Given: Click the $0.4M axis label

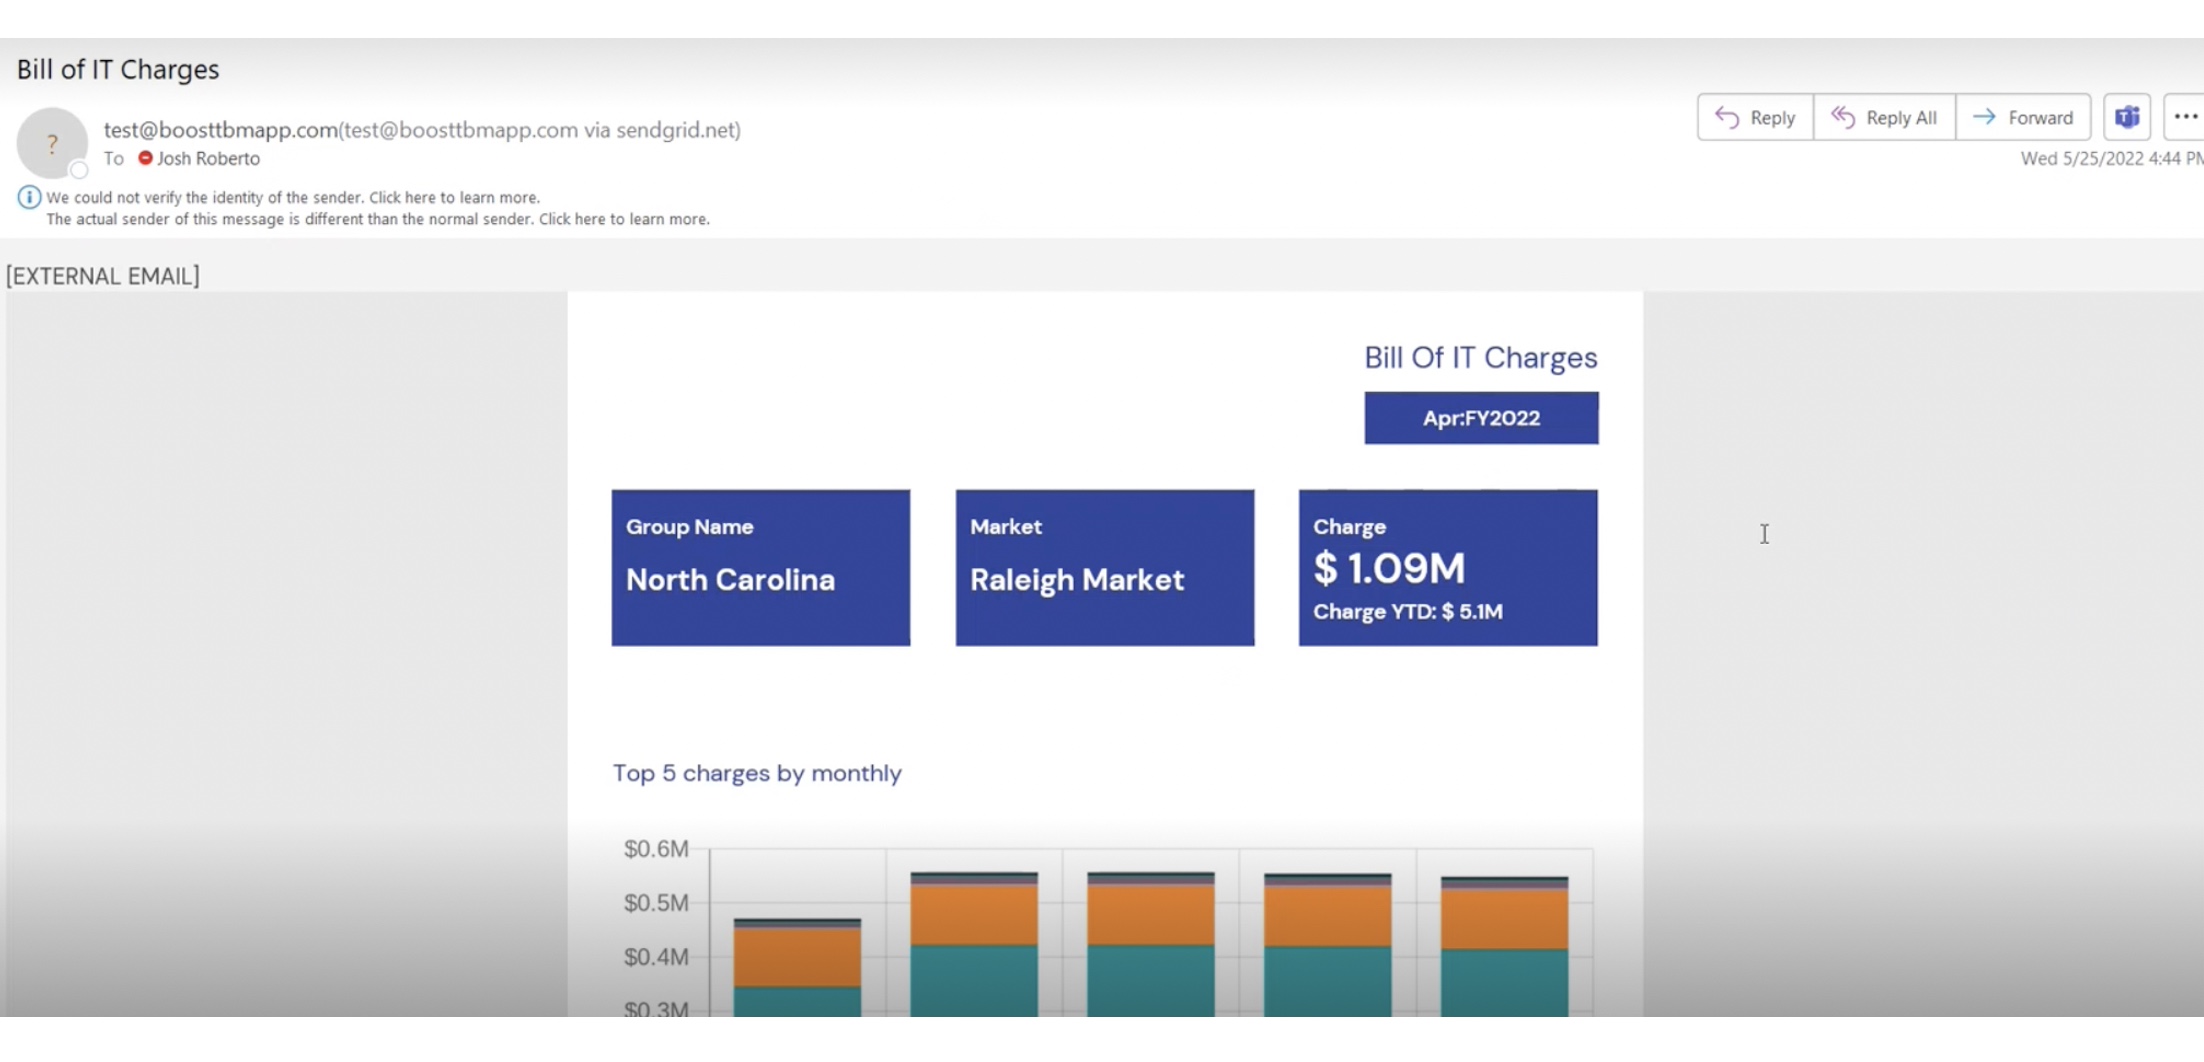Looking at the screenshot, I should 656,957.
